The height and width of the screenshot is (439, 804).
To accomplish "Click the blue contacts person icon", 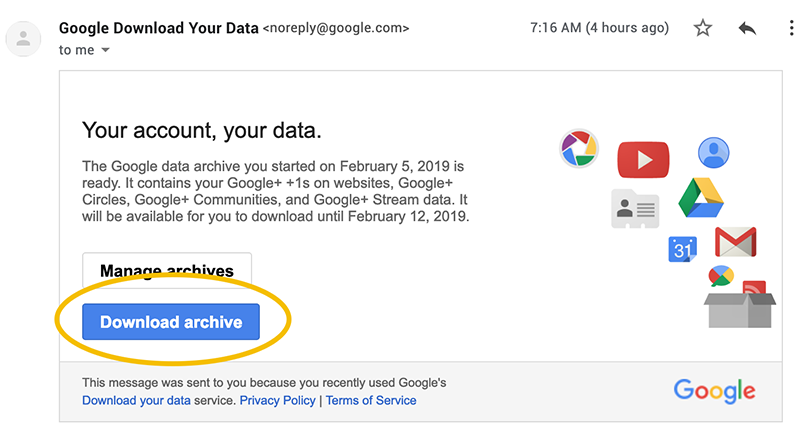I will [712, 152].
